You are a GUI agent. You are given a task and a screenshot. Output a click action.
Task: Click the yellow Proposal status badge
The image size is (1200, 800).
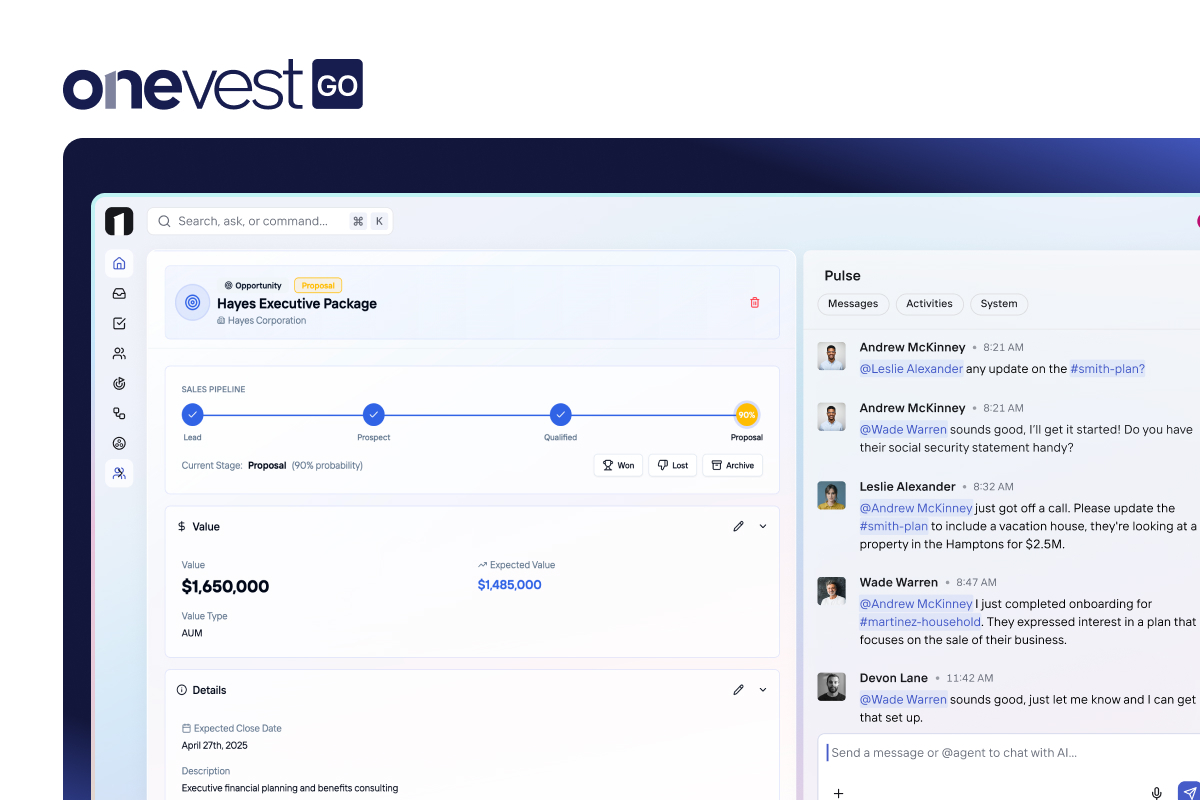[318, 285]
